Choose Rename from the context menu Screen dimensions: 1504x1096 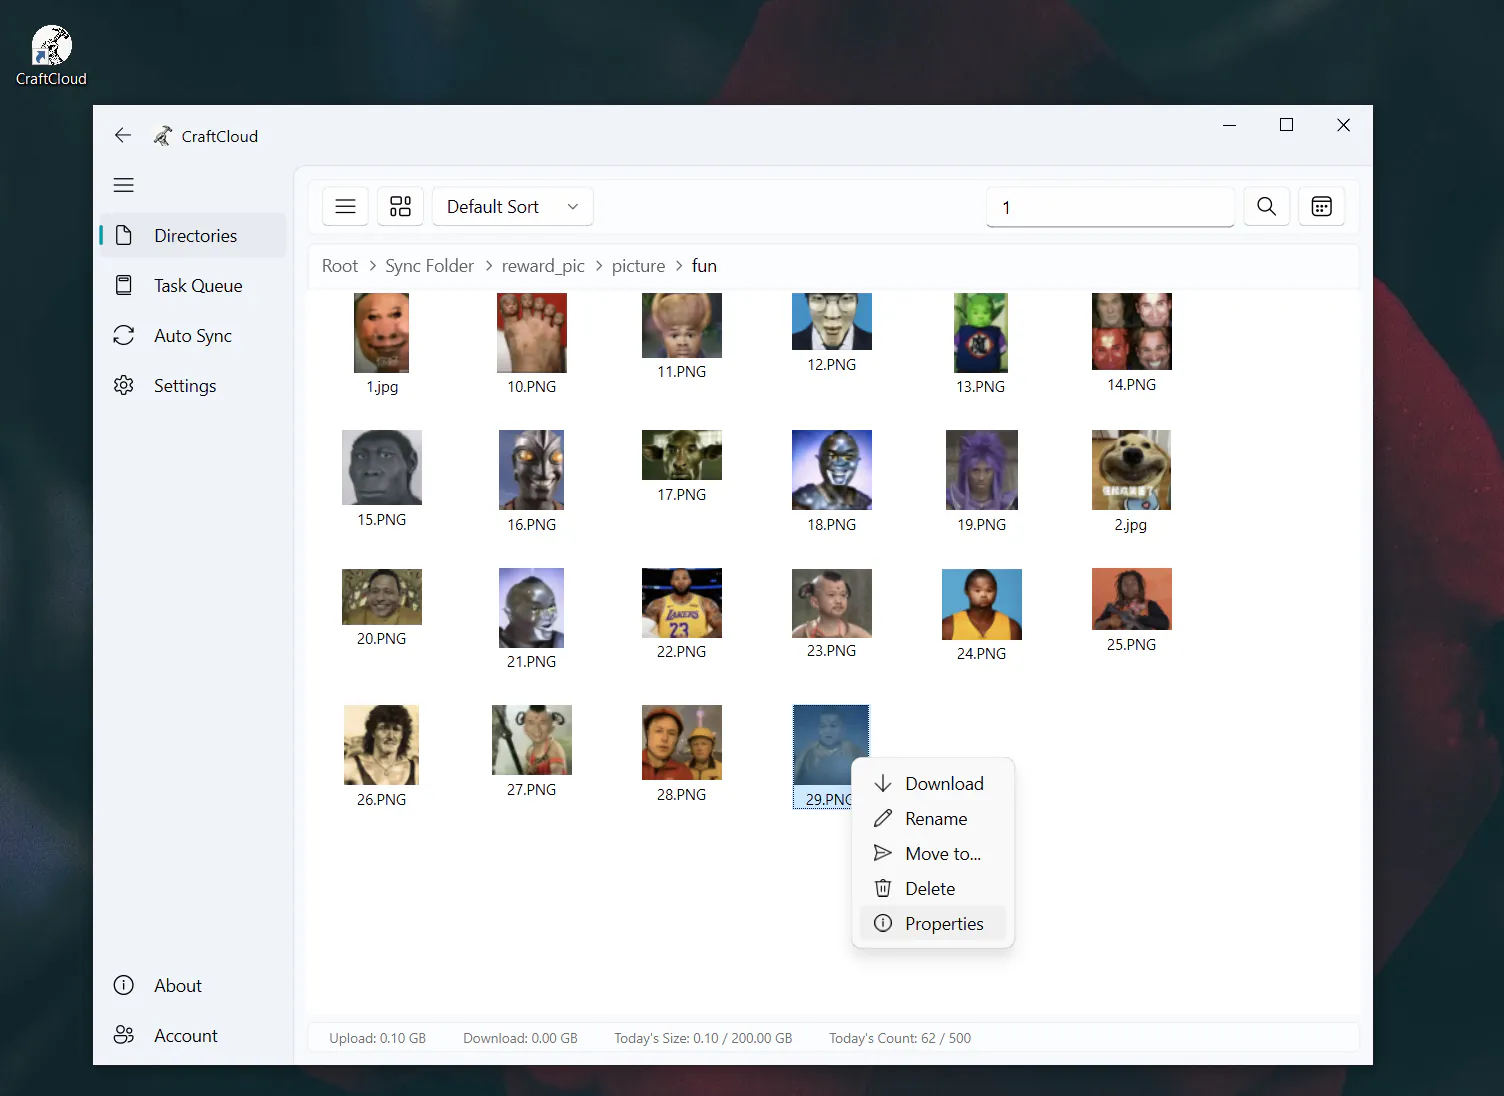point(932,819)
